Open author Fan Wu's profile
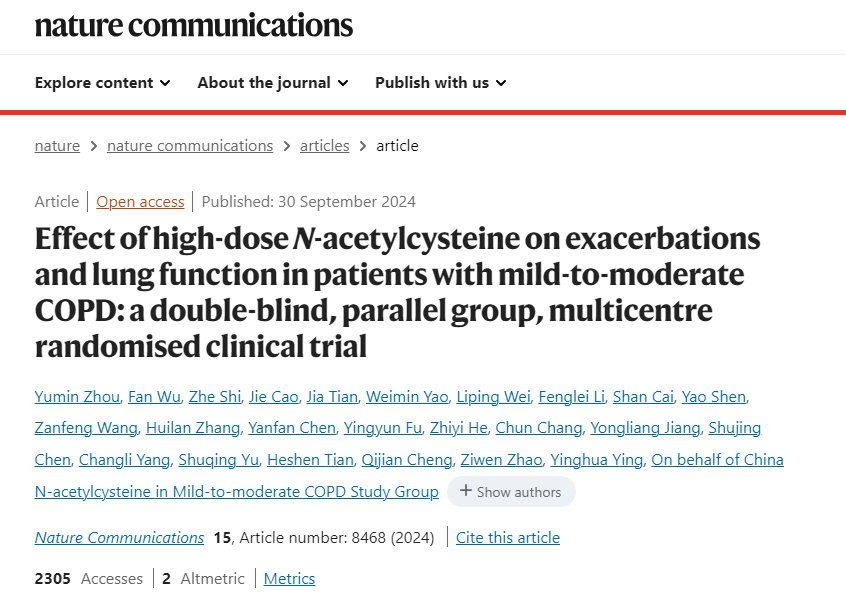Viewport: 846px width, 610px height. click(x=154, y=396)
